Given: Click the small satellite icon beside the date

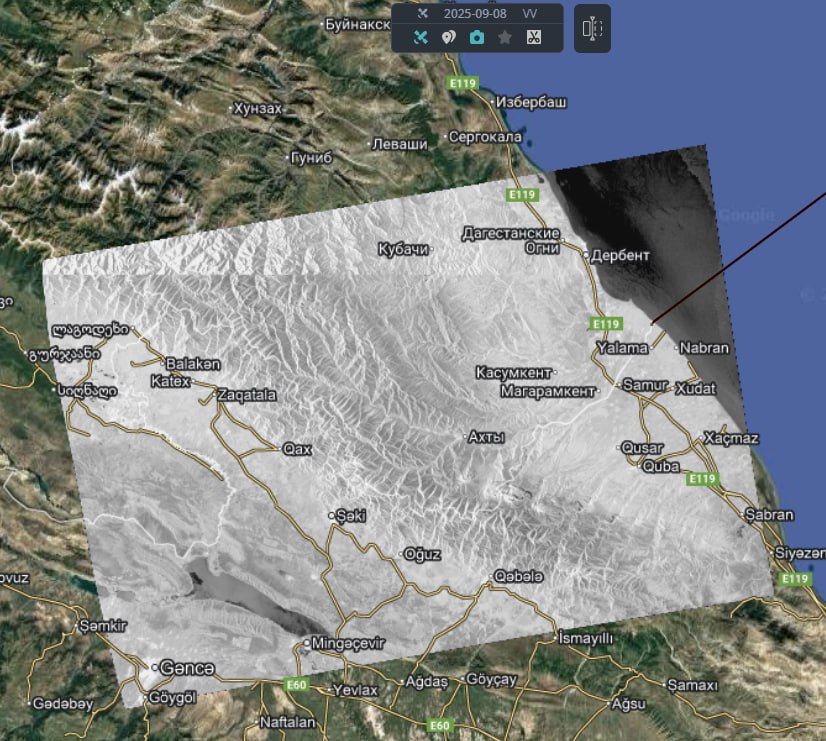Looking at the screenshot, I should (423, 14).
